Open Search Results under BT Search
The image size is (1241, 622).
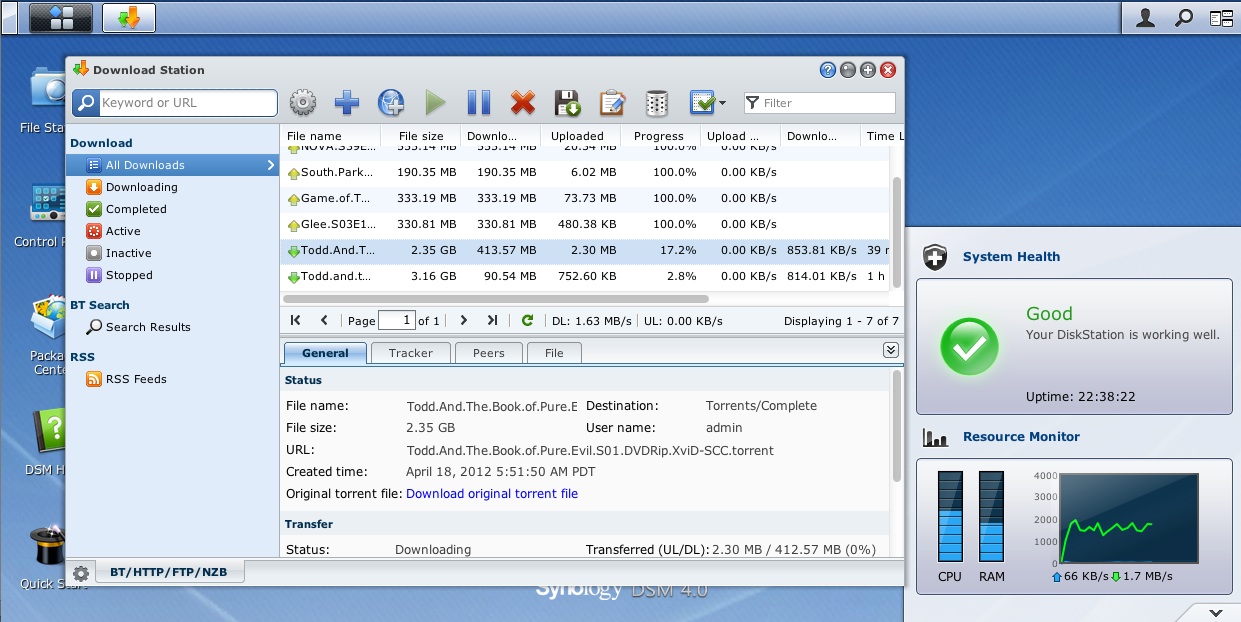click(x=173, y=327)
